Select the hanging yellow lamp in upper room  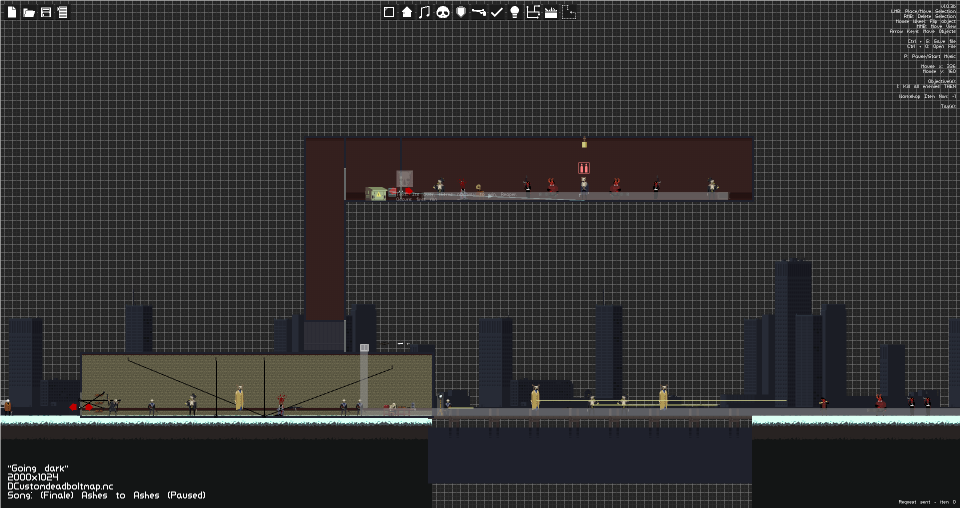tap(584, 143)
